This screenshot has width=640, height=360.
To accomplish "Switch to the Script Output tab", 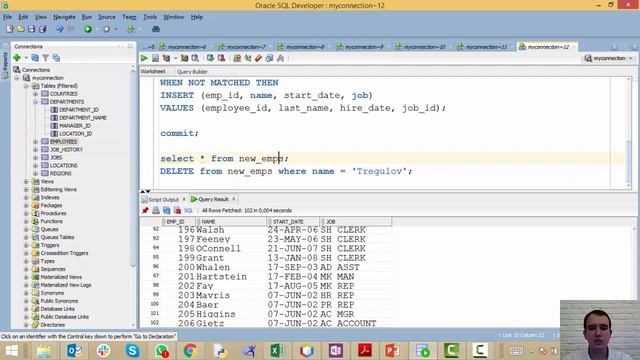I will pos(163,200).
